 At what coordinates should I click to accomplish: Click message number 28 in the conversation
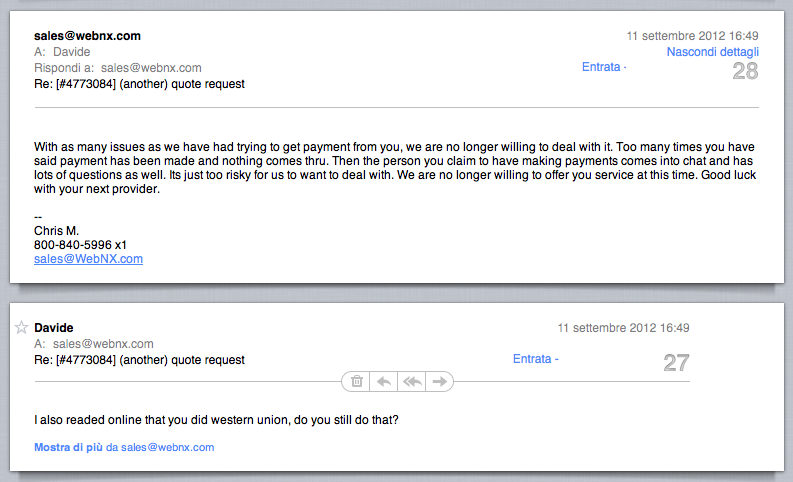coord(745,71)
